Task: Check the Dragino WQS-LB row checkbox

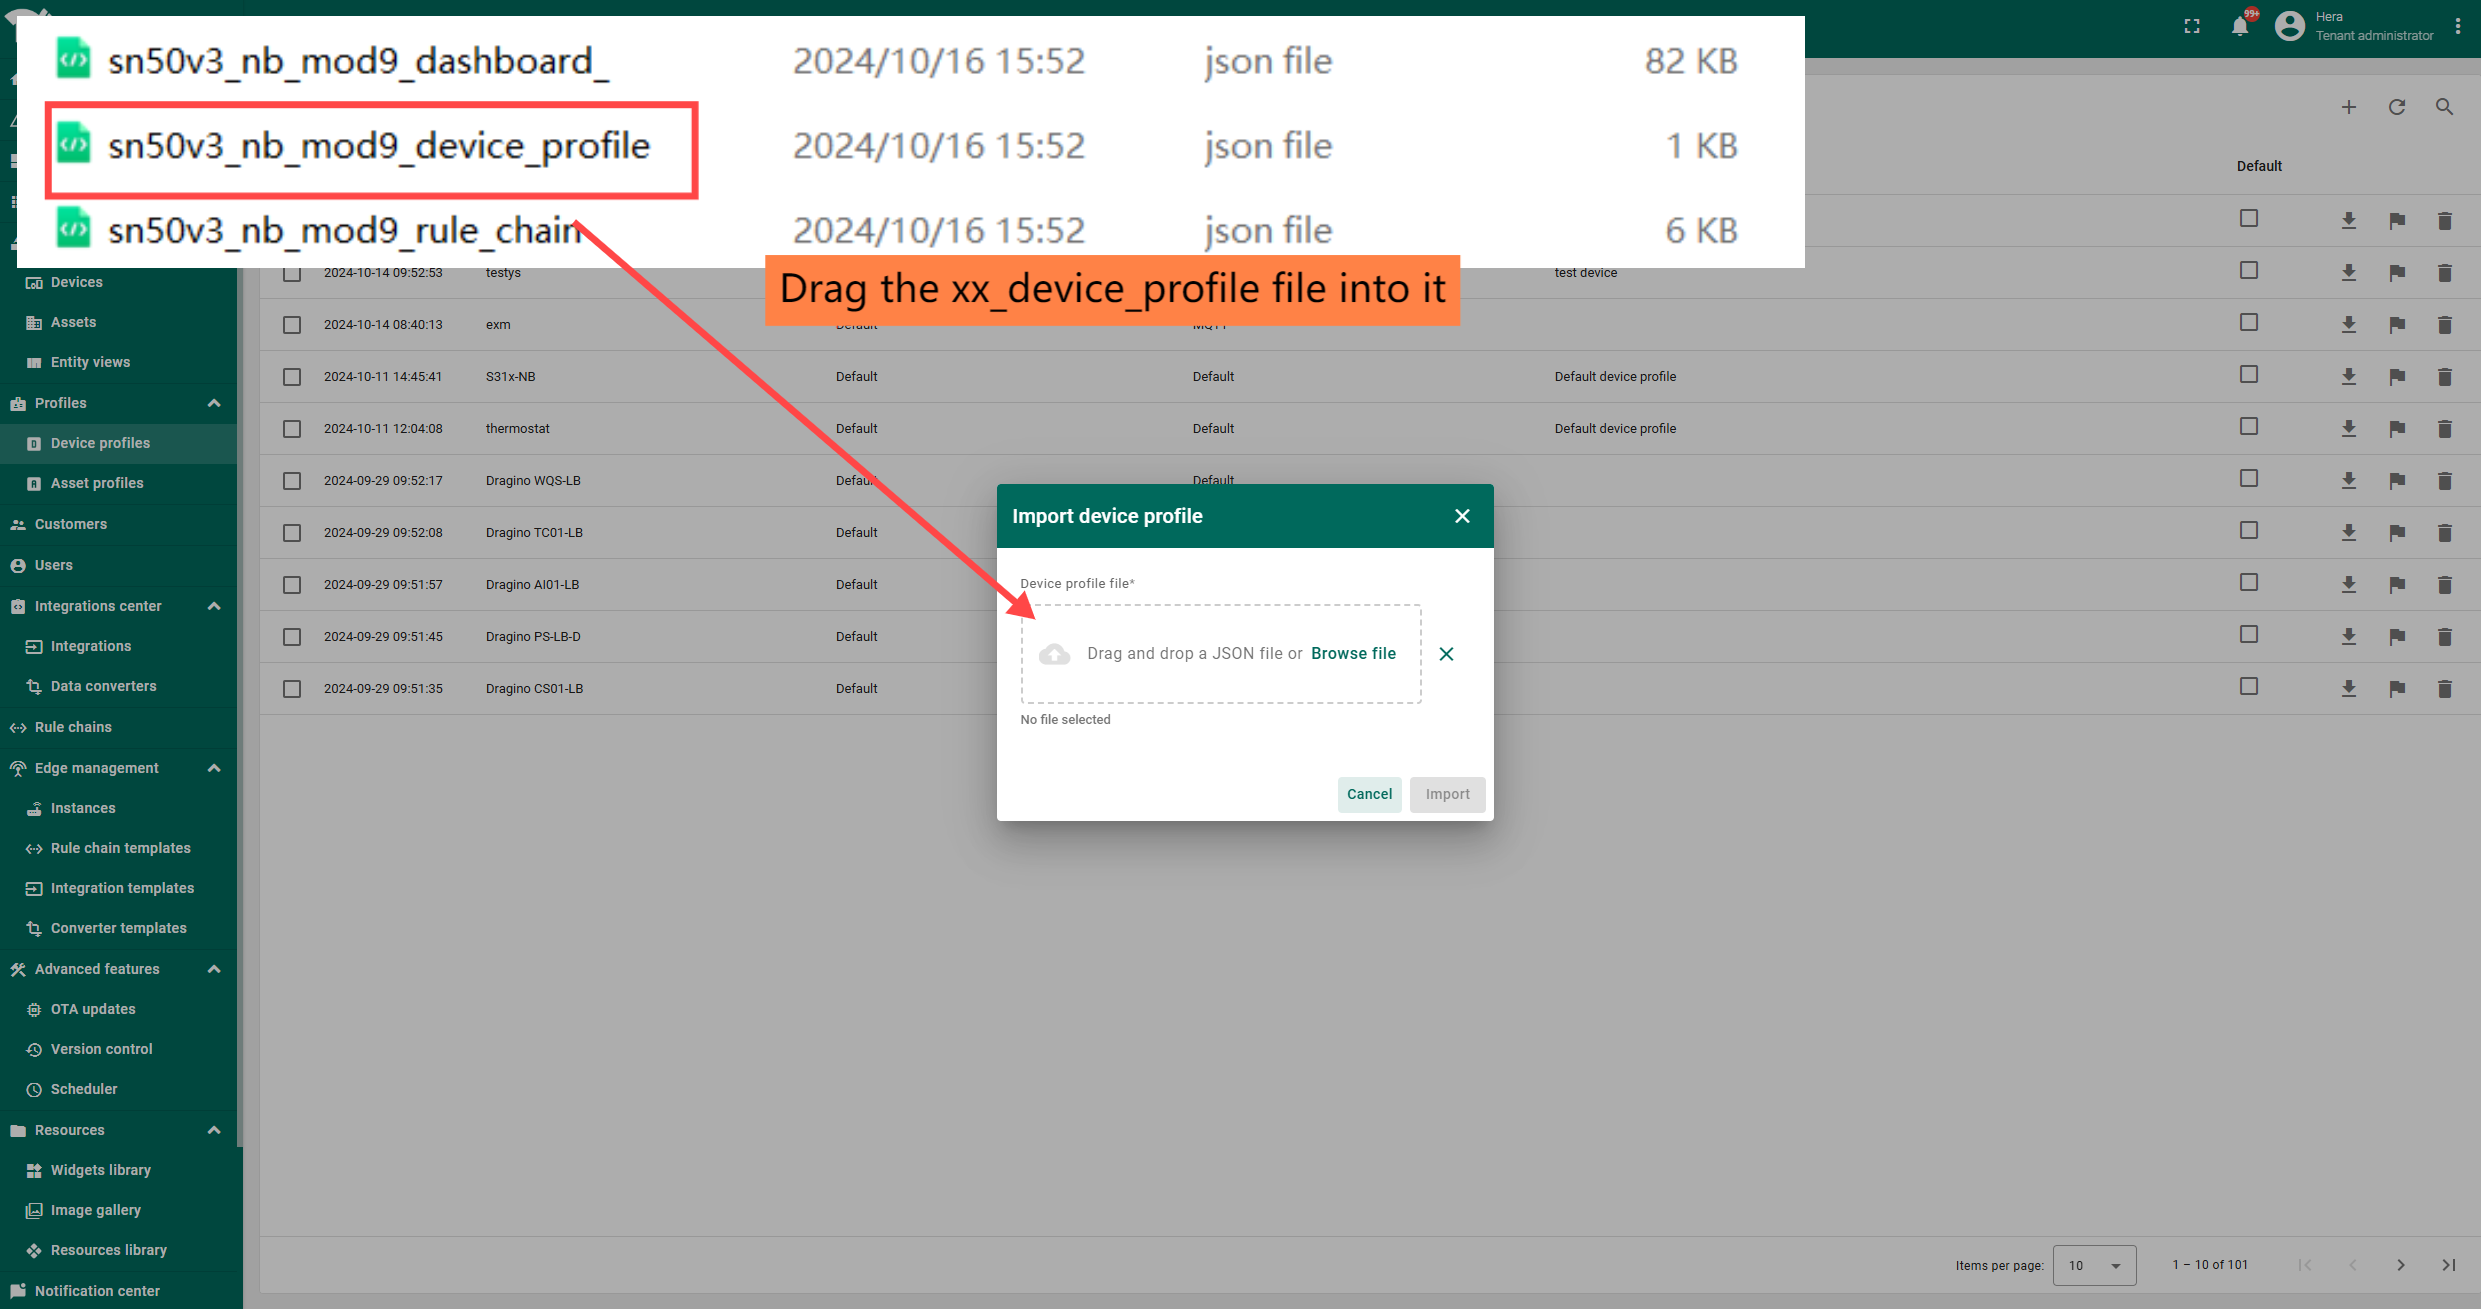Action: (292, 481)
